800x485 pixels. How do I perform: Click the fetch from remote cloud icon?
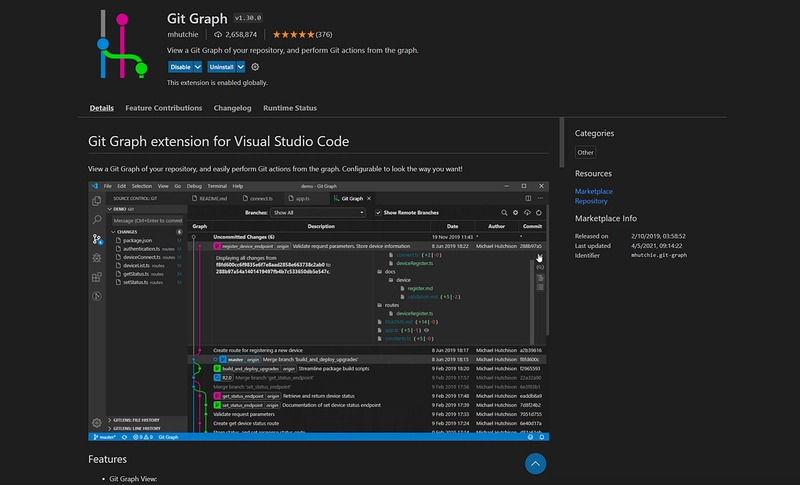tap(527, 213)
